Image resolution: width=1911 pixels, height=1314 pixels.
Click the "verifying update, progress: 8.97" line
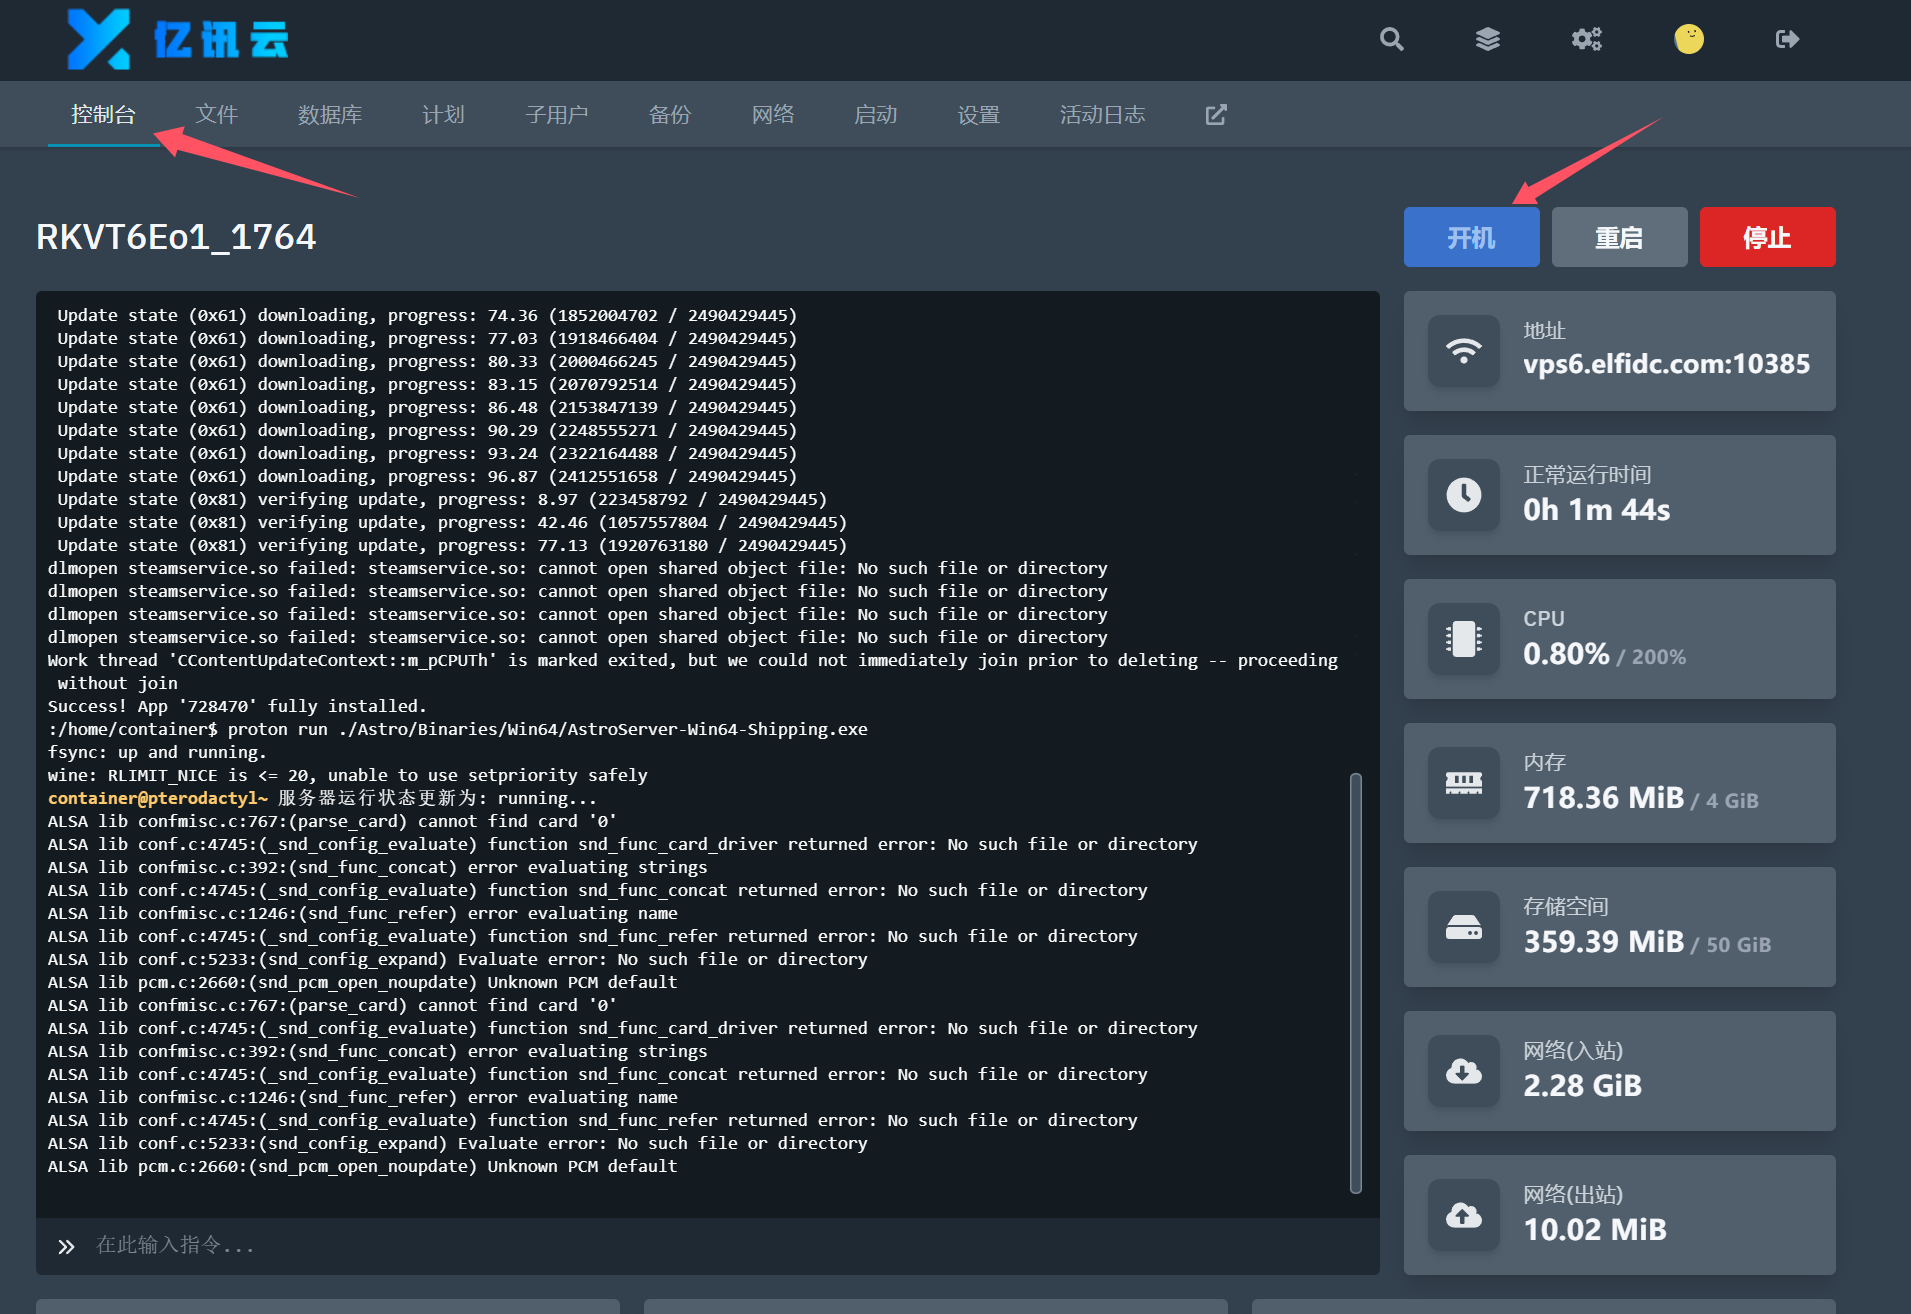coord(442,500)
